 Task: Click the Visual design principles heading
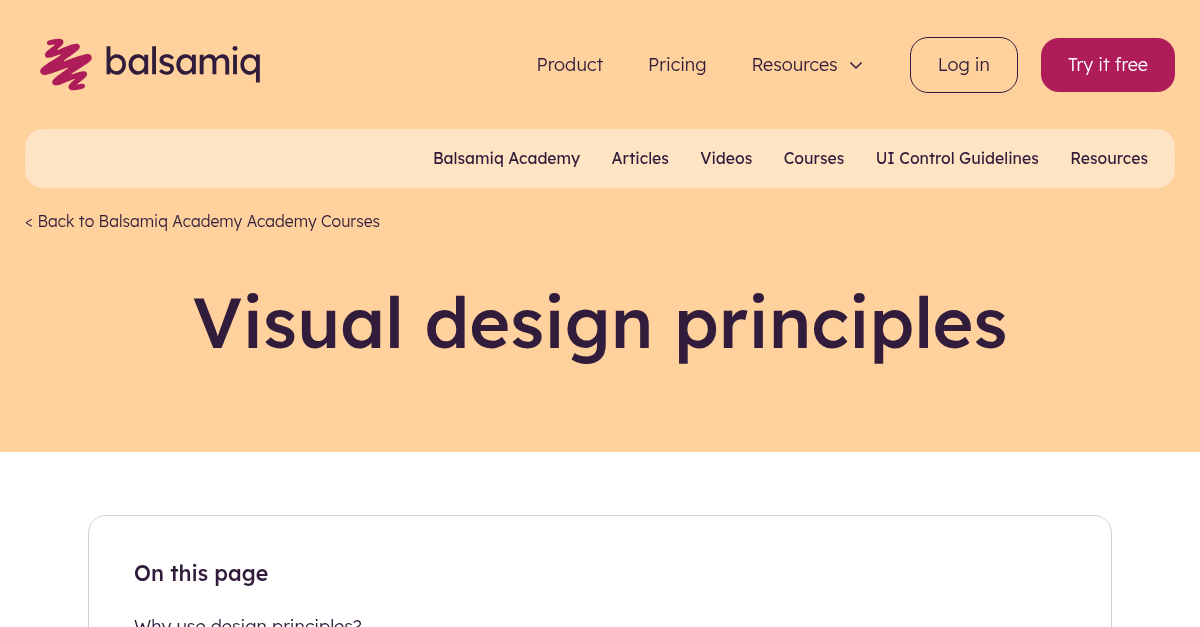[600, 323]
